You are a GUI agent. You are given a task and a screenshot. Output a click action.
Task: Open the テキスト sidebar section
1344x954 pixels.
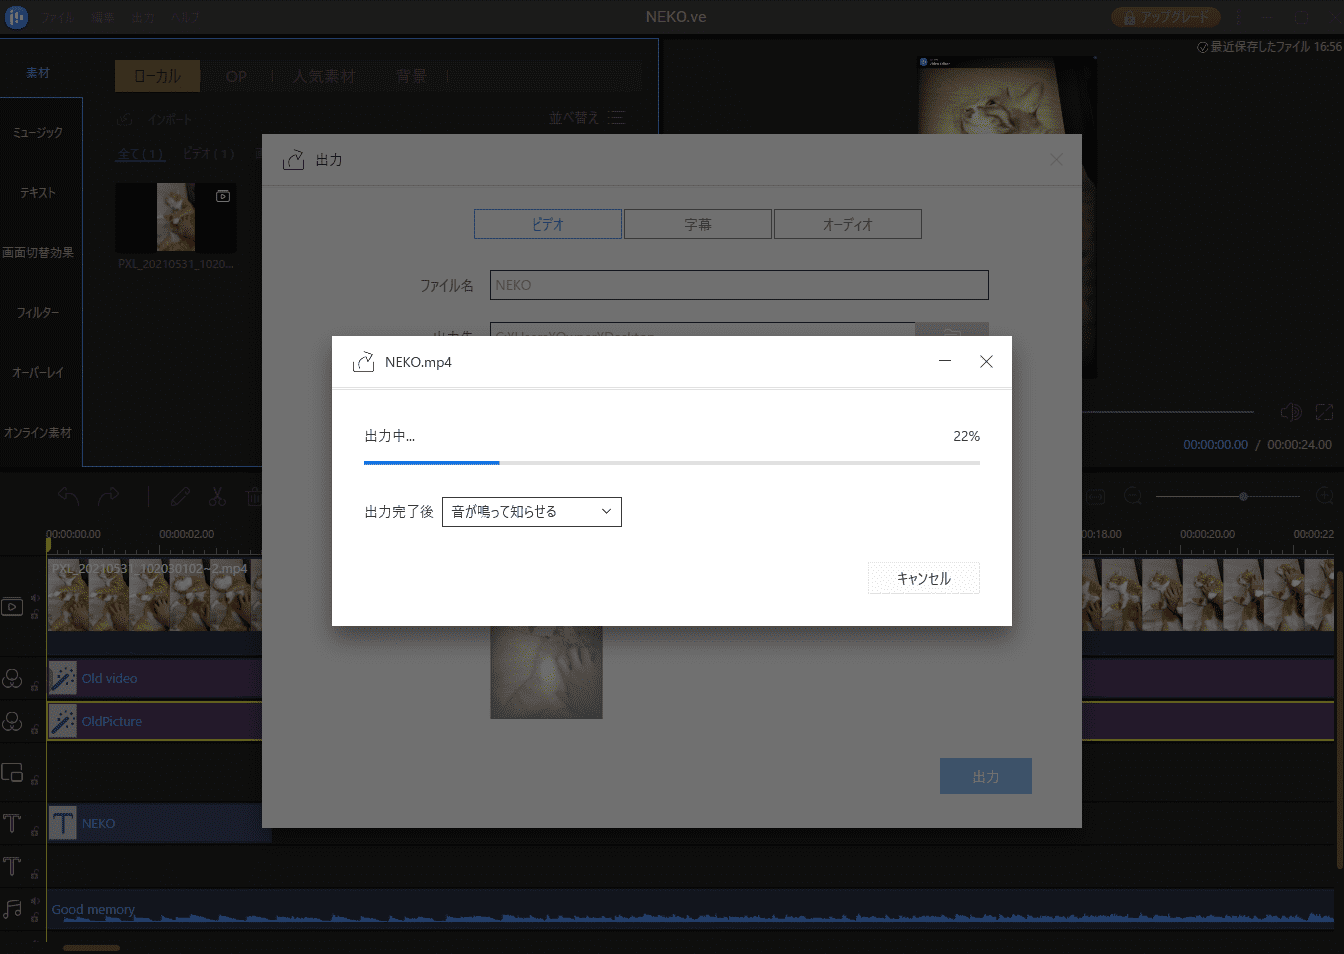click(x=38, y=192)
